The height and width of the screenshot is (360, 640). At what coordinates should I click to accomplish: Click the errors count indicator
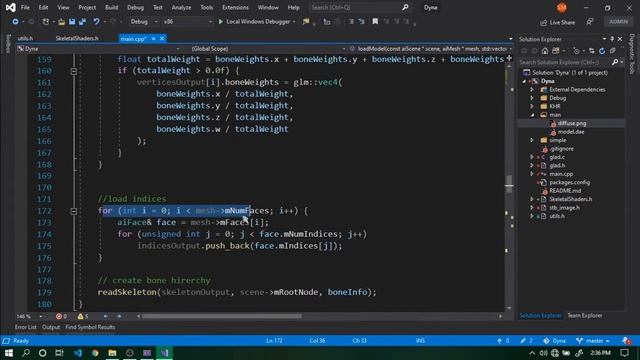(61, 316)
